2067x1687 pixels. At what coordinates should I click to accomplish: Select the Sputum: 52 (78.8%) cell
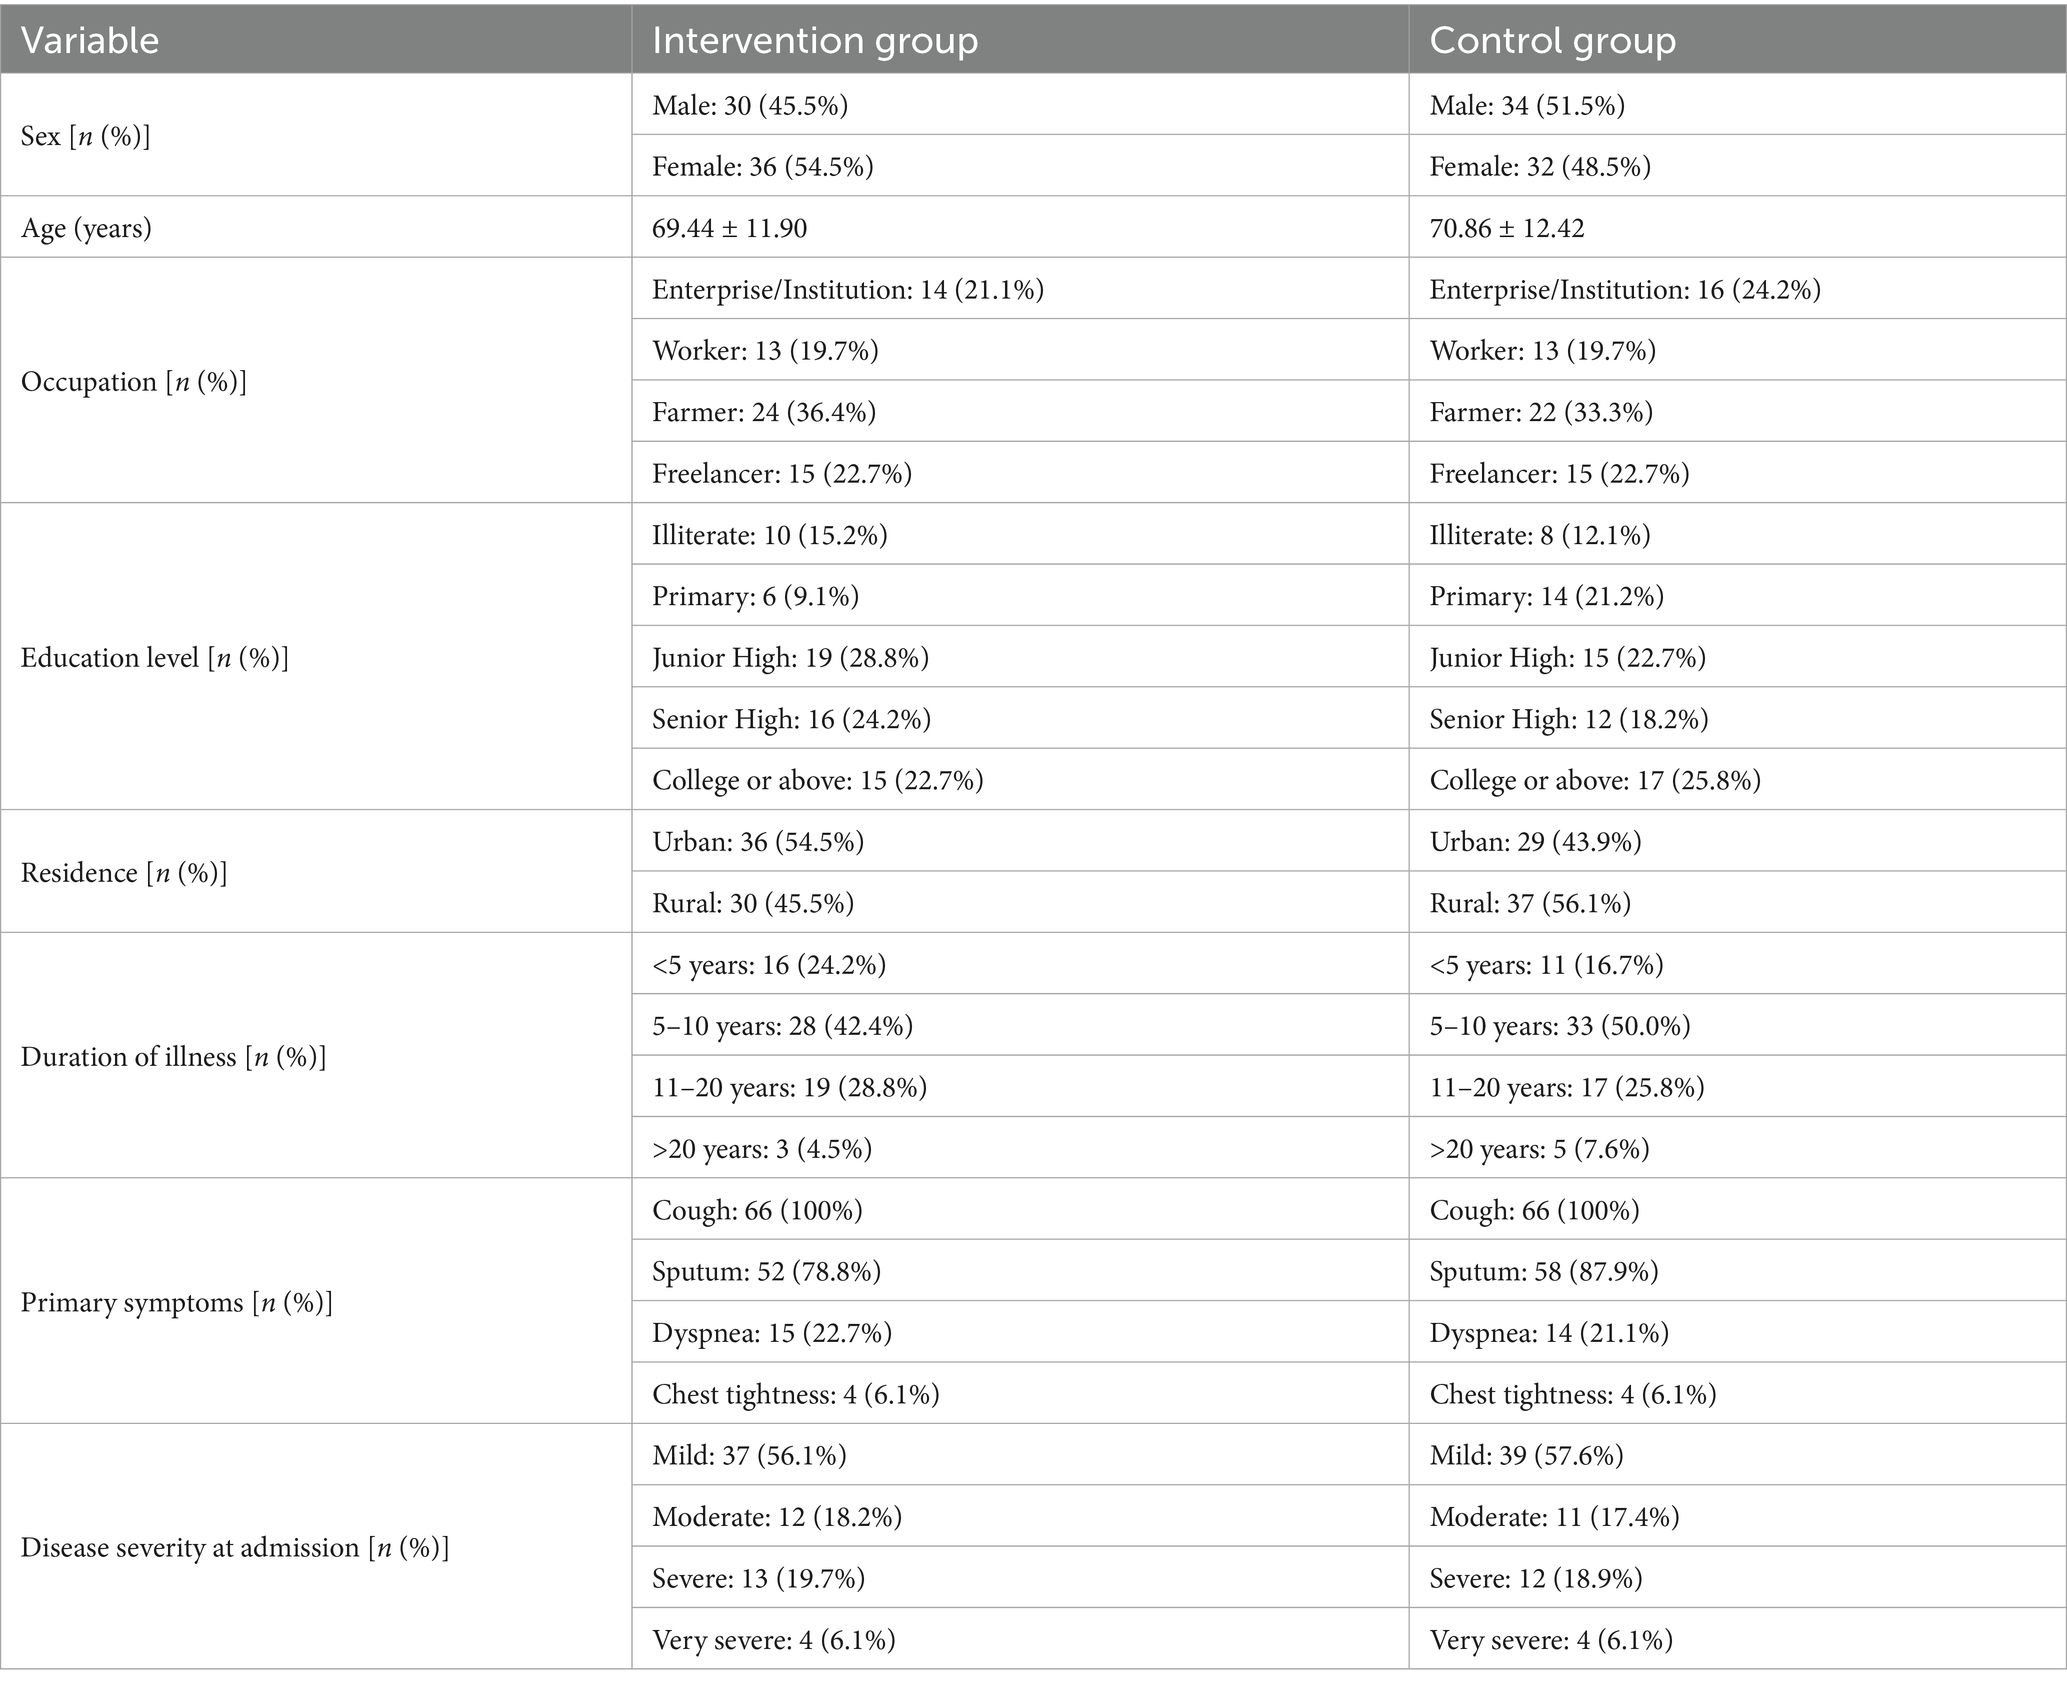coord(766,1271)
